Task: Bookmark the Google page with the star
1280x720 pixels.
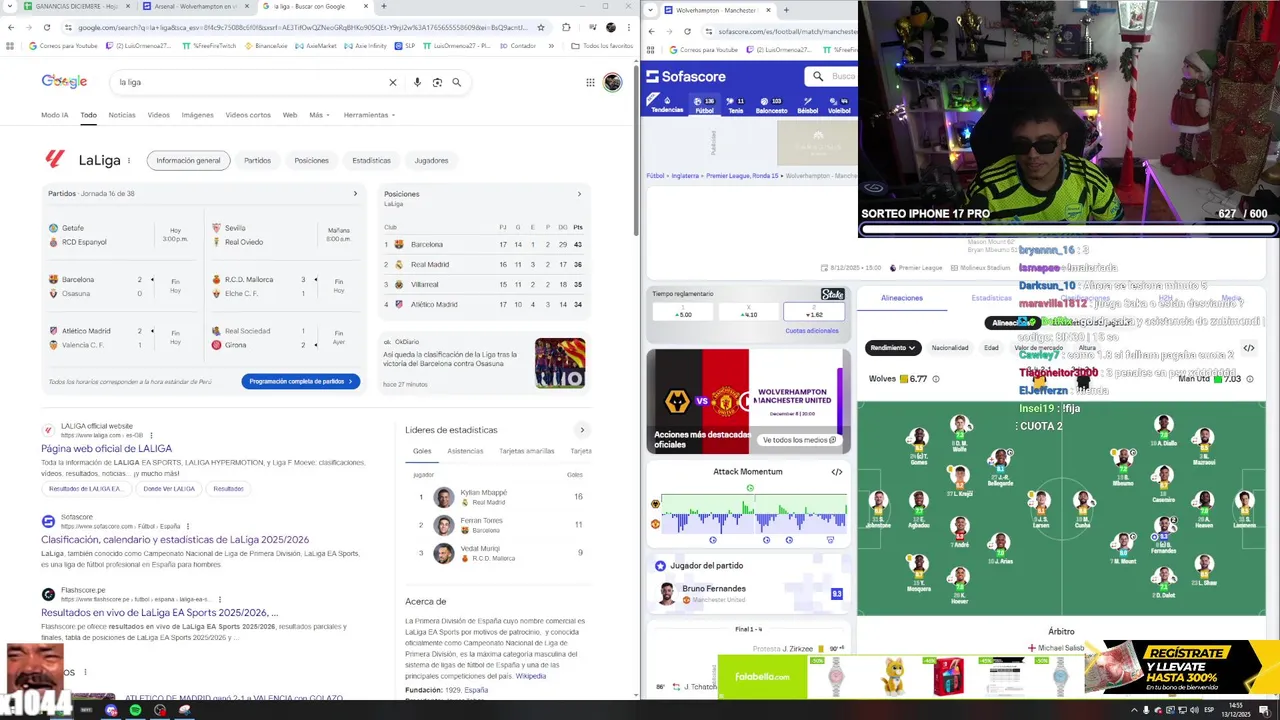Action: (x=541, y=27)
